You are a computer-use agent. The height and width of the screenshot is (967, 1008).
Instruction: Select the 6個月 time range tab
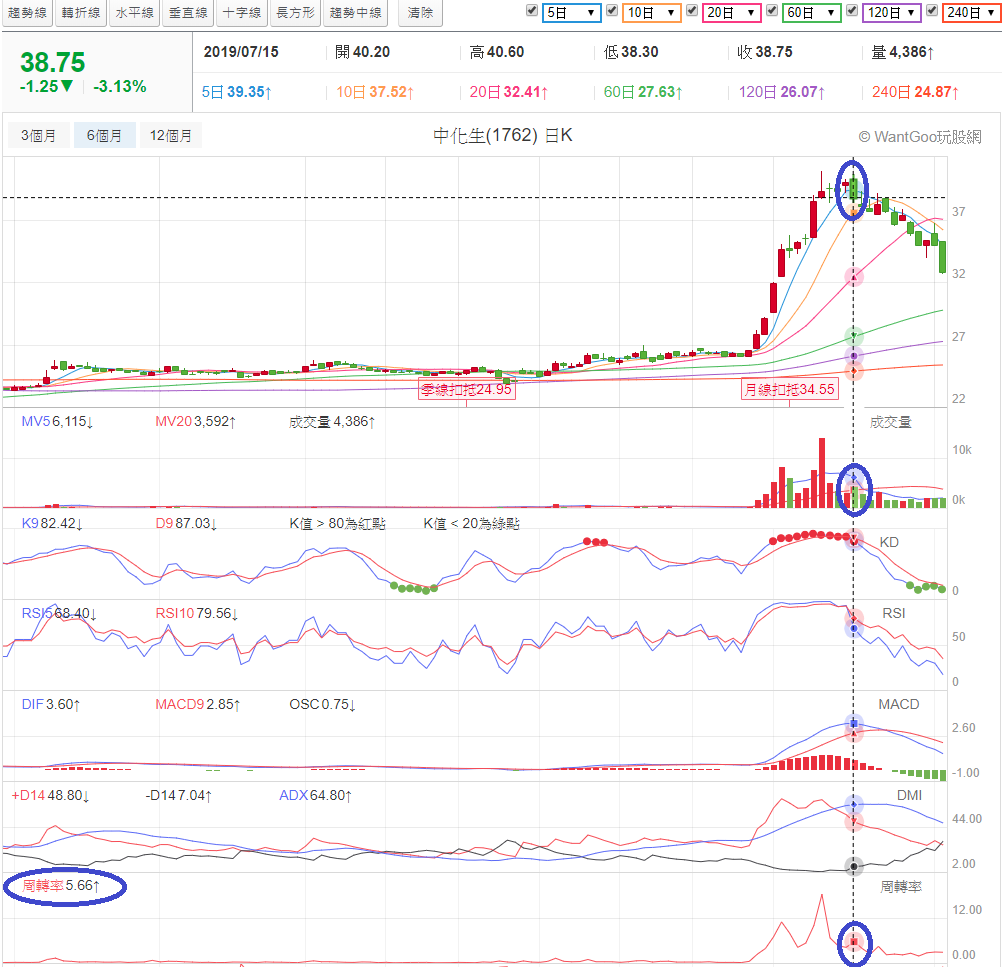tap(104, 135)
